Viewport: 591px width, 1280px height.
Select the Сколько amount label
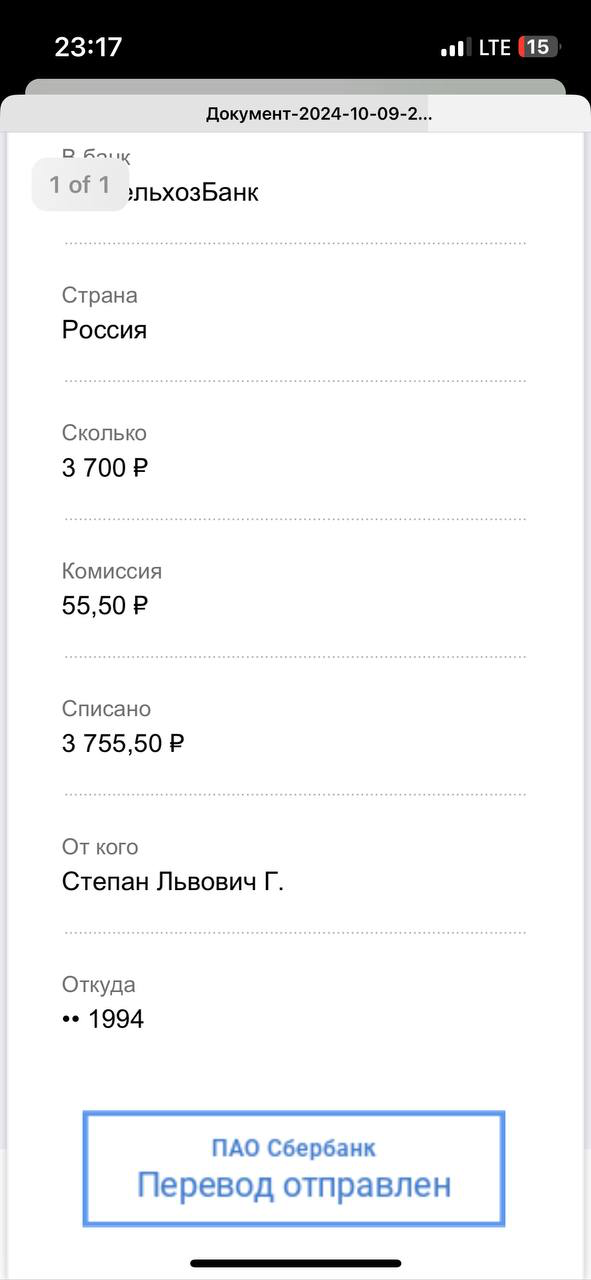tap(104, 433)
